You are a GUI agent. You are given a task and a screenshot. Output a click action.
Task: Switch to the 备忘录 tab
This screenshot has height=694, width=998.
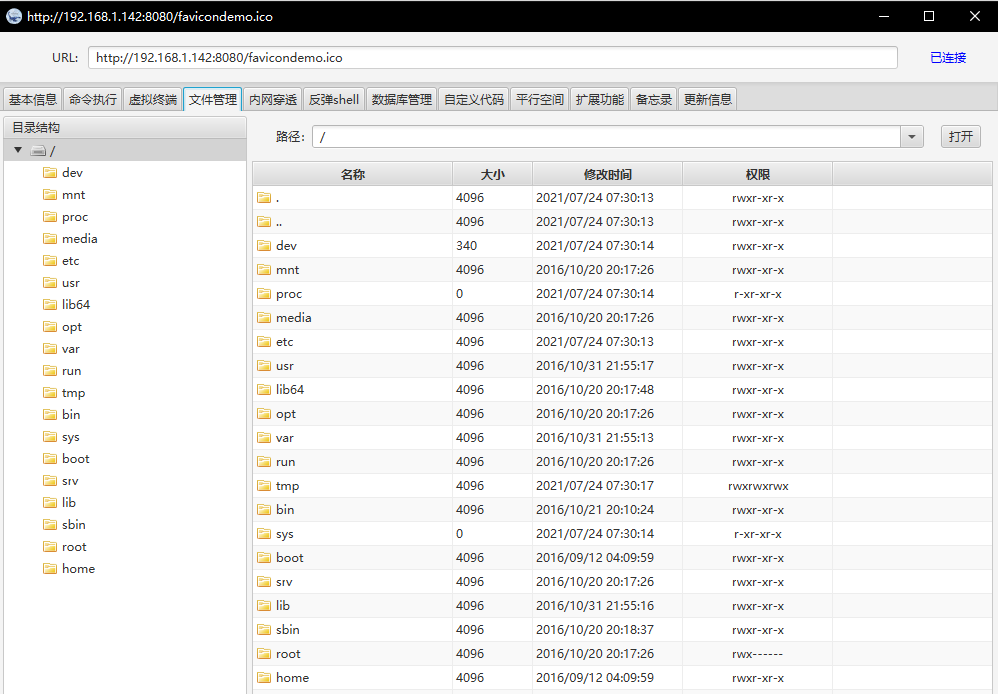click(x=653, y=99)
